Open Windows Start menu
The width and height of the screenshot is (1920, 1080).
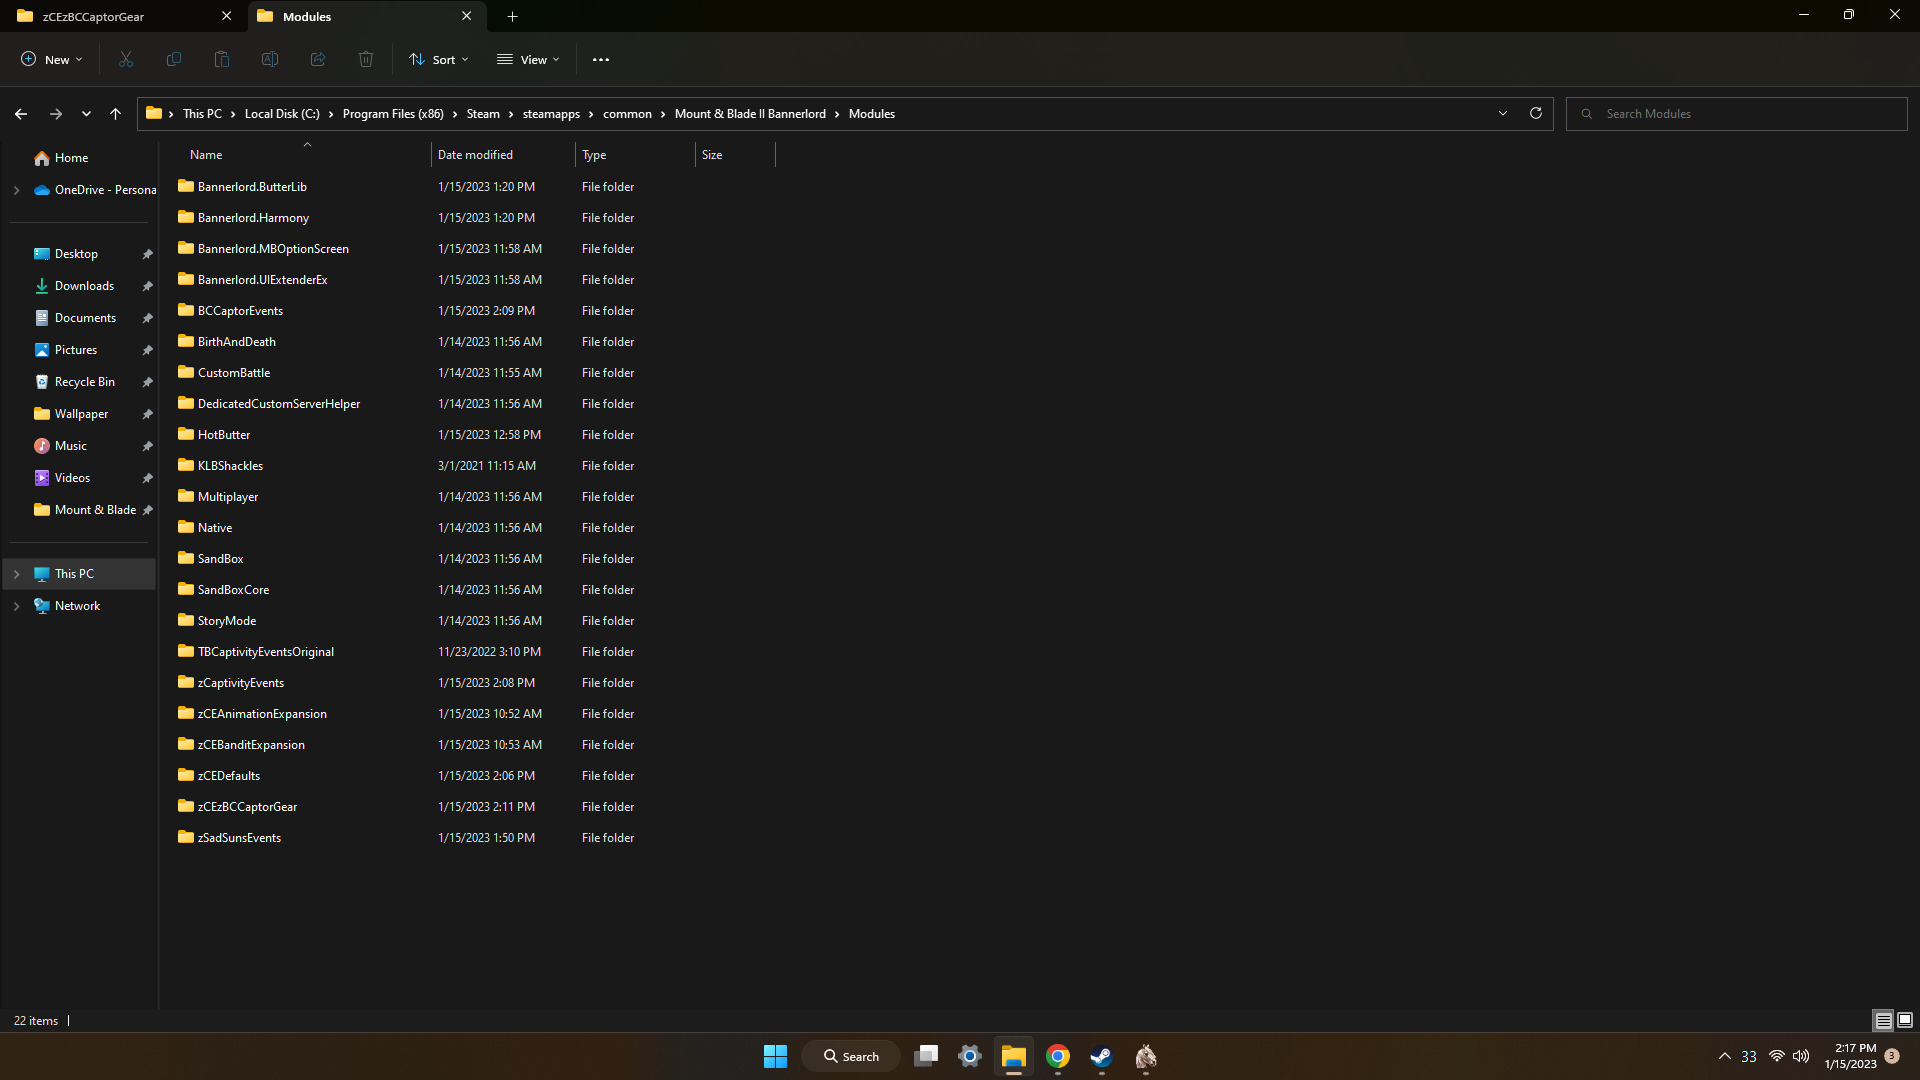tap(775, 1056)
